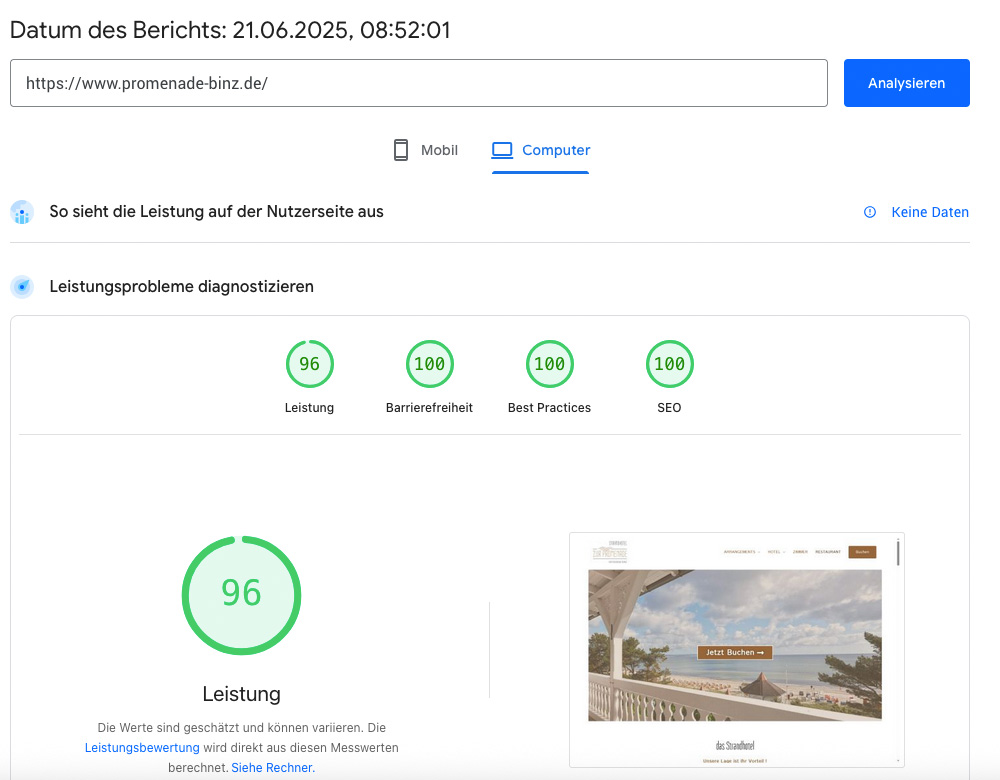1000x780 pixels.
Task: Open the Leistungsbewertung link
Action: 142,747
